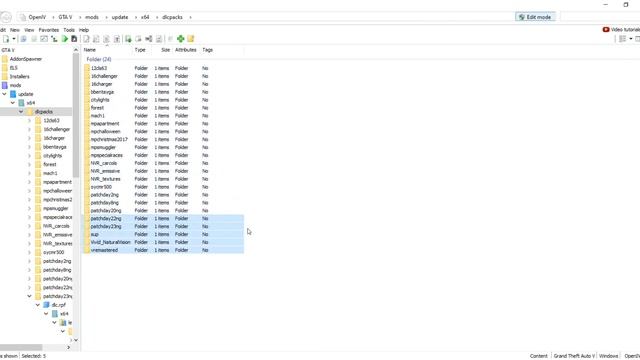
Task: Select Vivid_NaturalVision row in file list
Action: (163, 242)
